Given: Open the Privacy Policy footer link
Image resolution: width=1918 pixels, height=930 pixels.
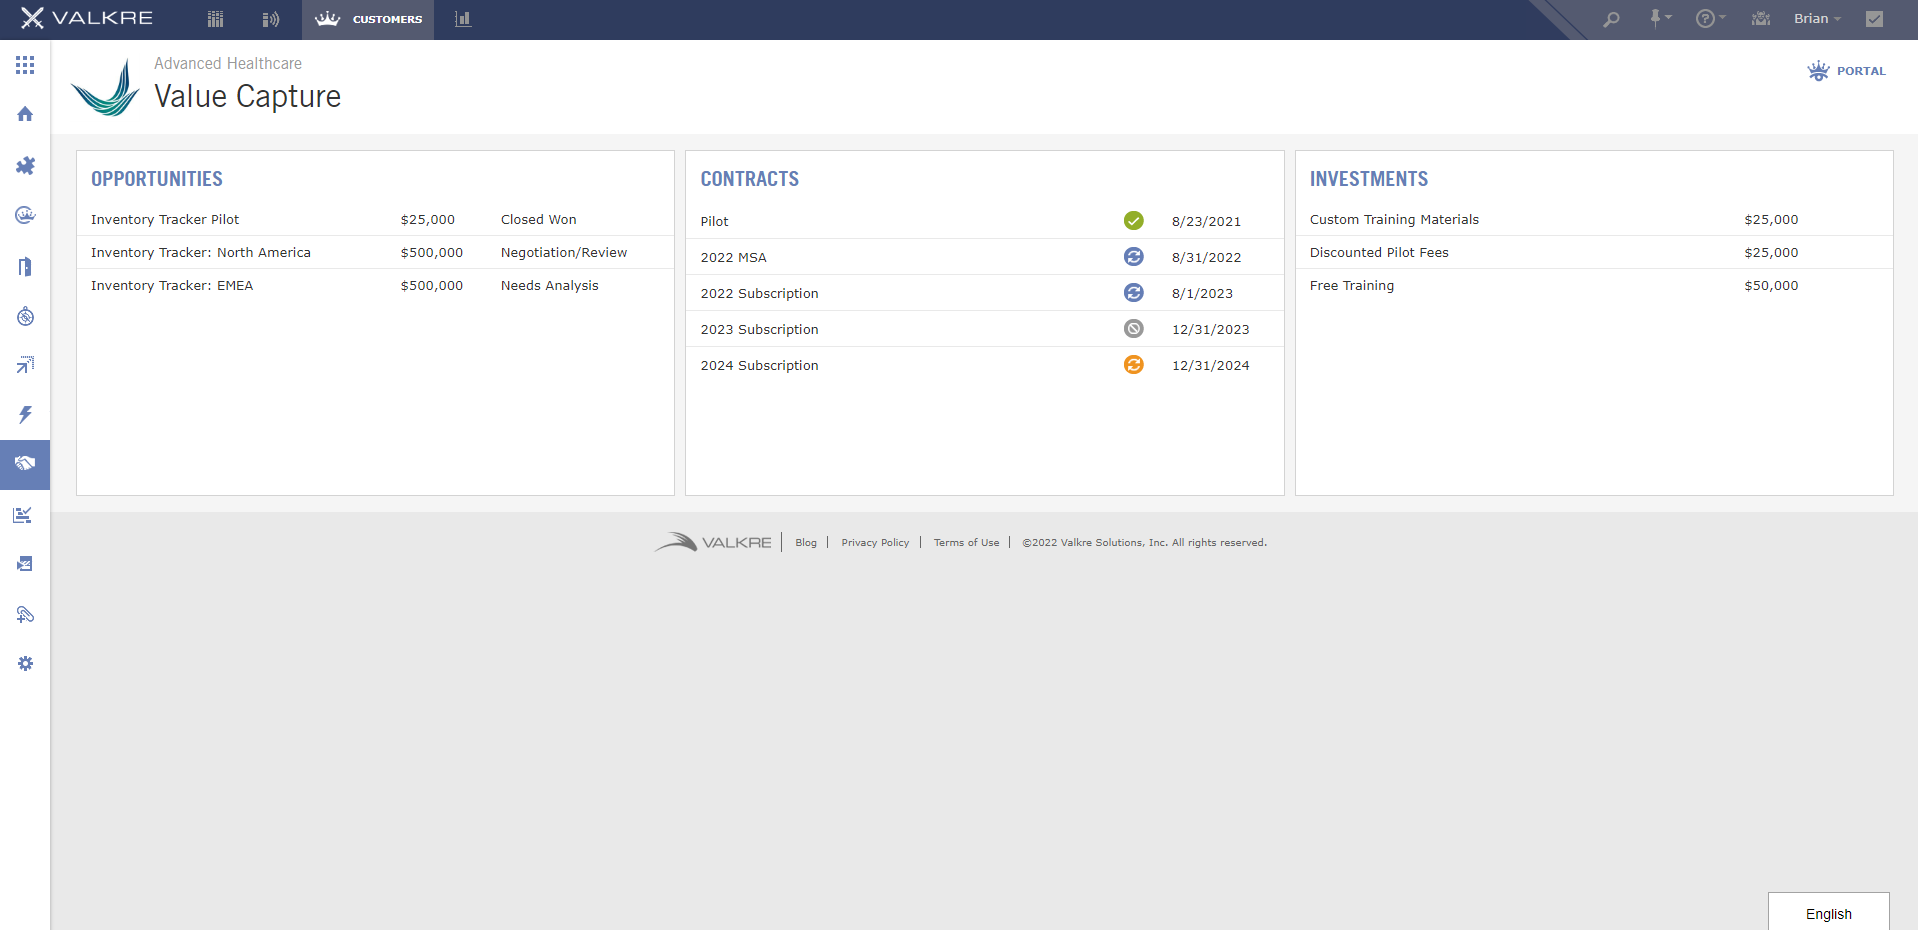Looking at the screenshot, I should pyautogui.click(x=875, y=543).
